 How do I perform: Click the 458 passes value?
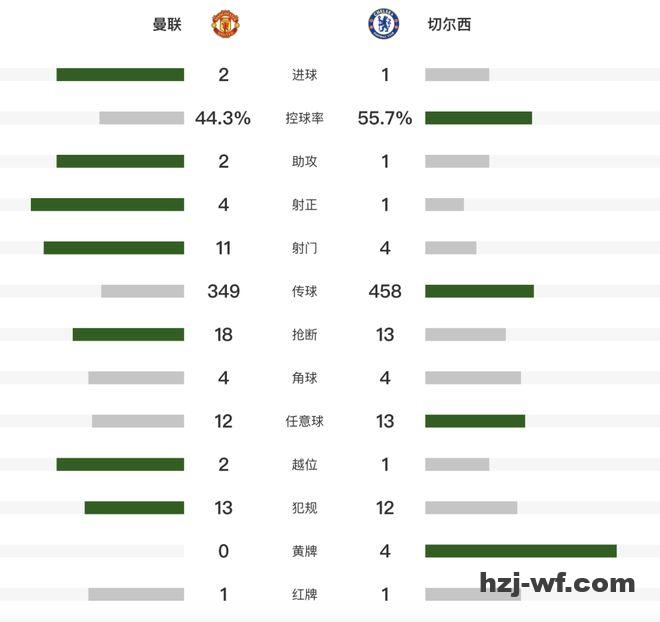pyautogui.click(x=385, y=291)
